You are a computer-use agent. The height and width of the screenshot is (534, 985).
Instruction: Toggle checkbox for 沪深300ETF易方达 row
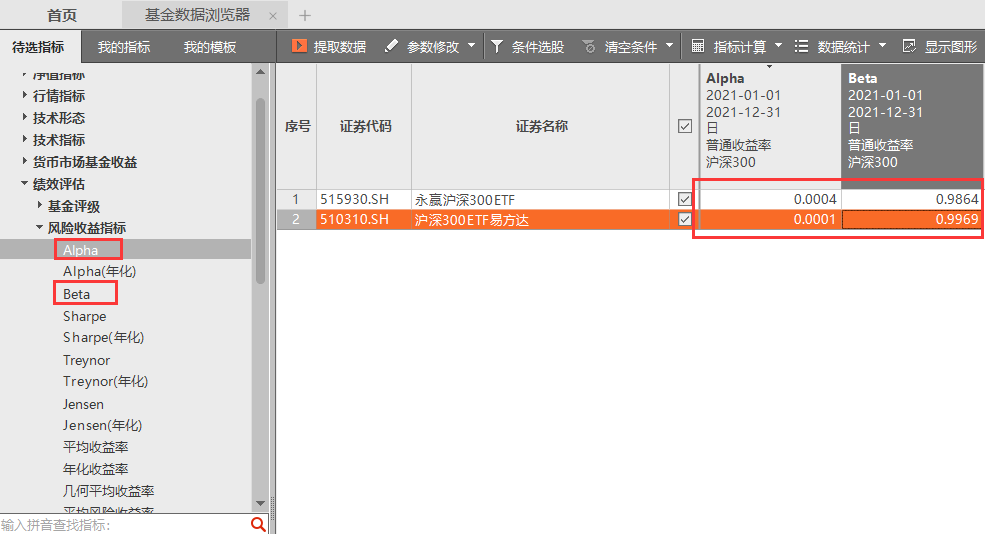(x=685, y=219)
